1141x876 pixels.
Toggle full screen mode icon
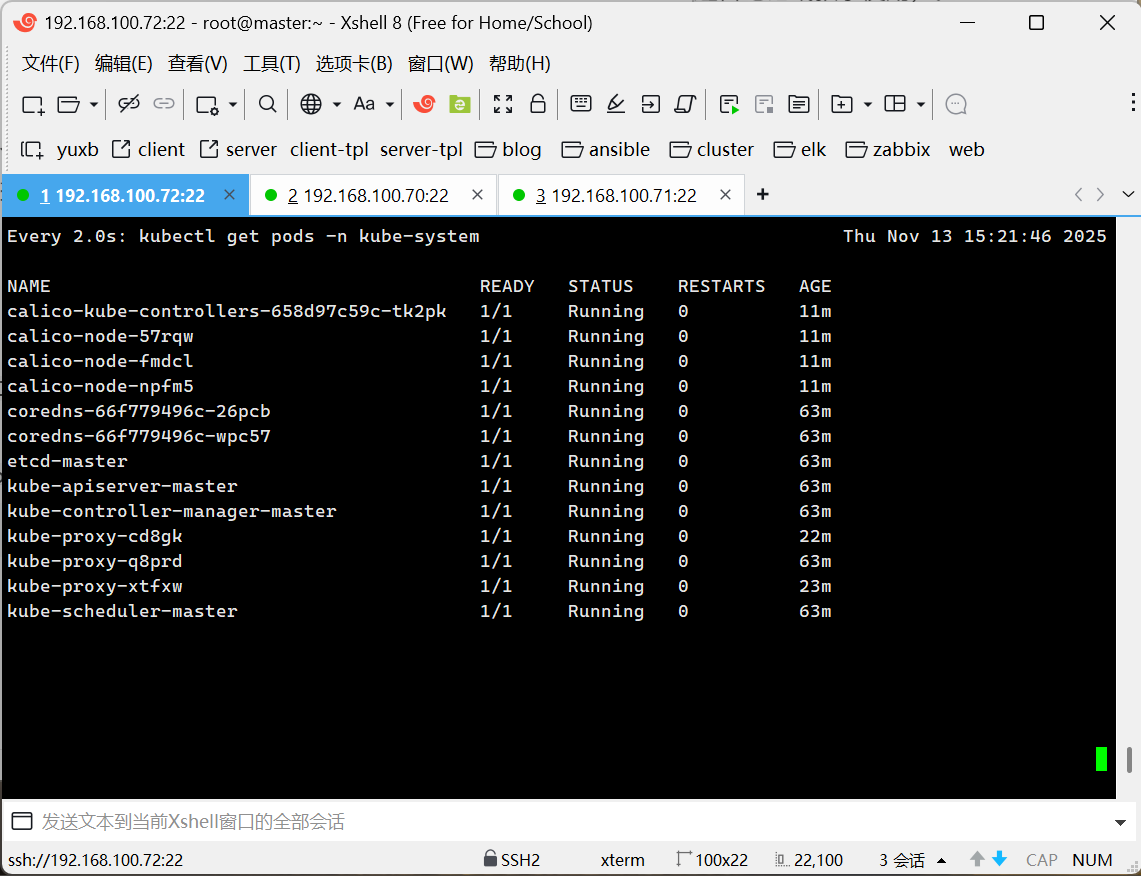pyautogui.click(x=503, y=104)
